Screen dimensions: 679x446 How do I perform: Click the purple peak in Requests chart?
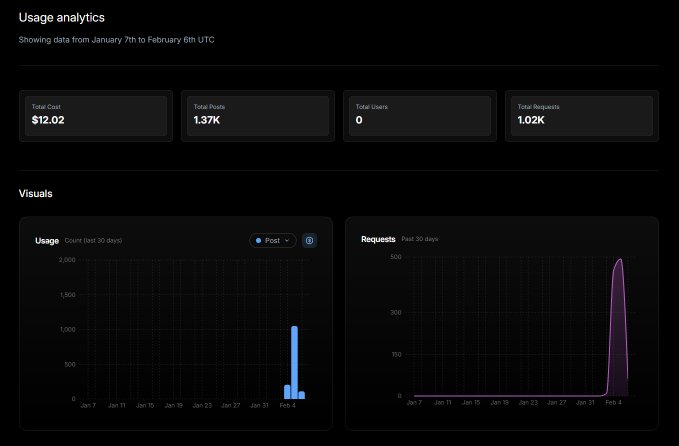[x=619, y=262]
